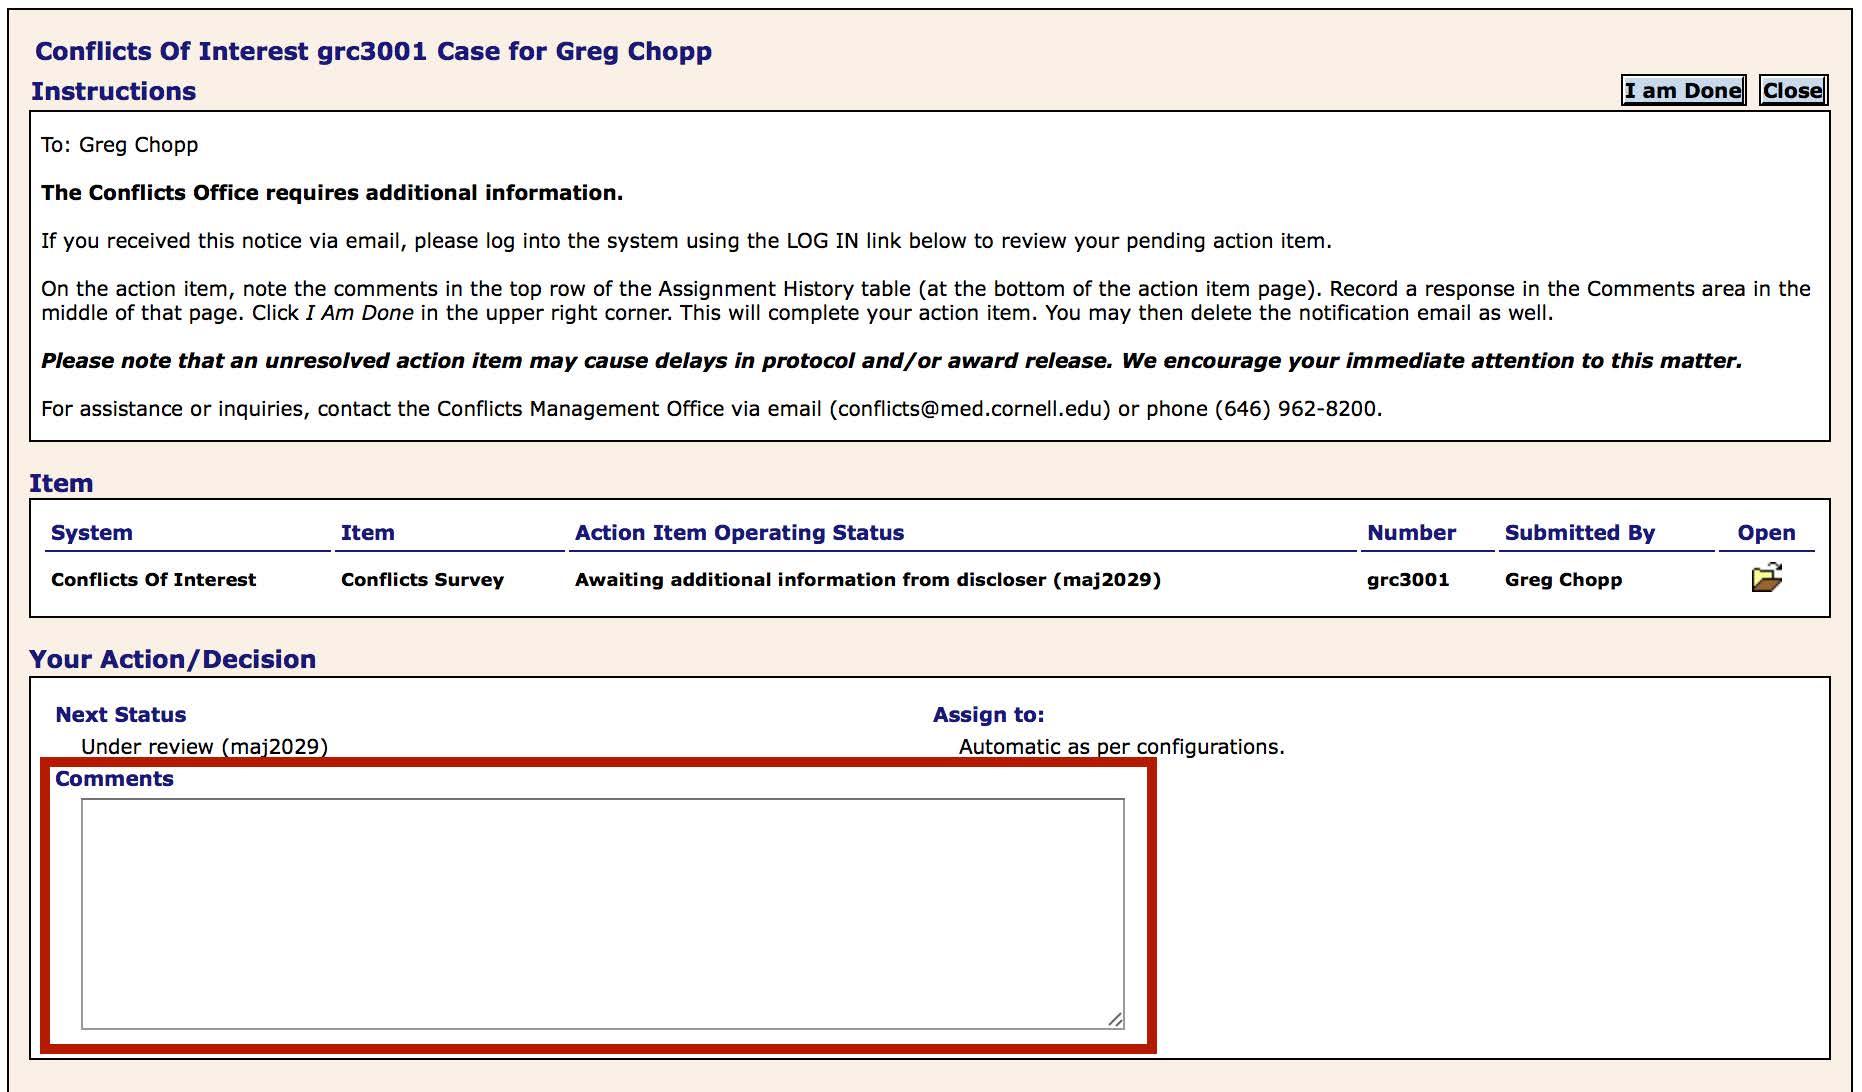The image size is (1862, 1092).
Task: Click the Greg Chopp submitted-by cell
Action: click(x=1563, y=580)
